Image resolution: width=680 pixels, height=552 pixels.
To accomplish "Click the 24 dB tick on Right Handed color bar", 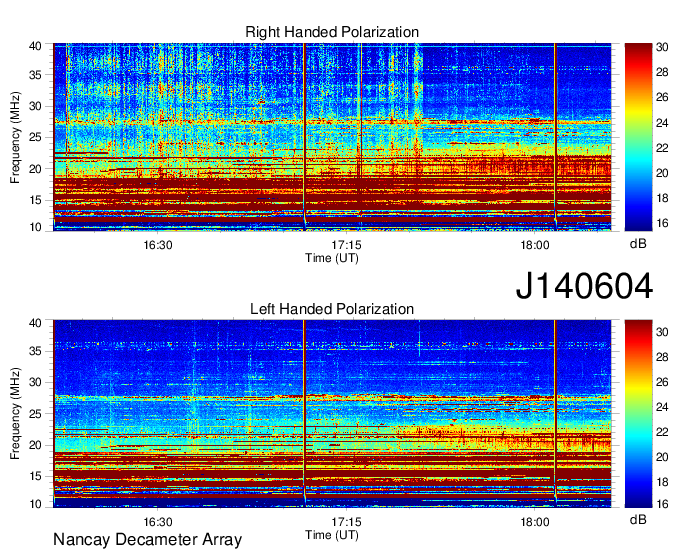I will [662, 123].
